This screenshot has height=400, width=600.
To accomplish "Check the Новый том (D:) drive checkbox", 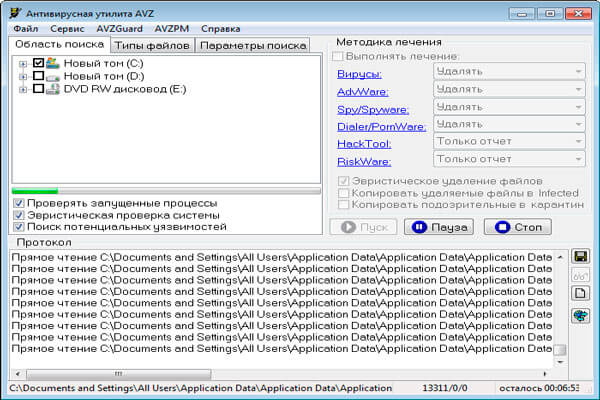I will tap(38, 76).
